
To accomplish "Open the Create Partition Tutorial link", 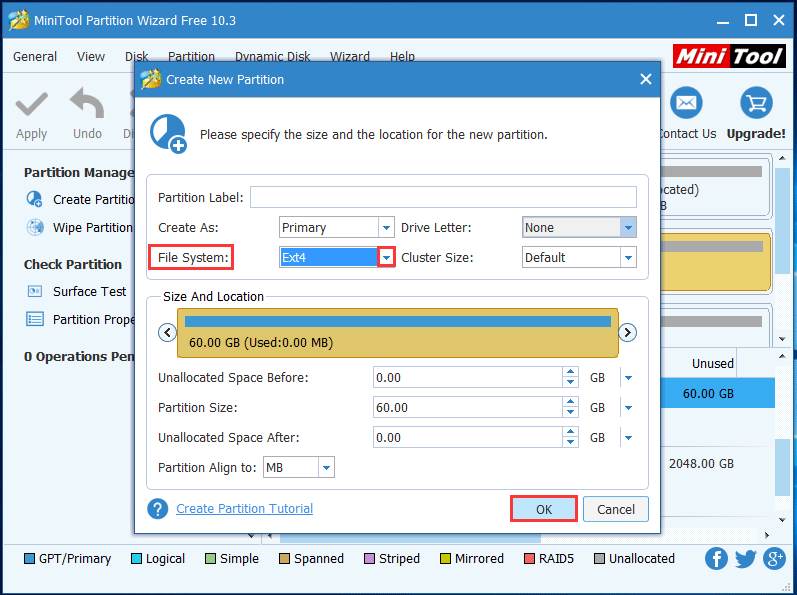I will tap(244, 509).
